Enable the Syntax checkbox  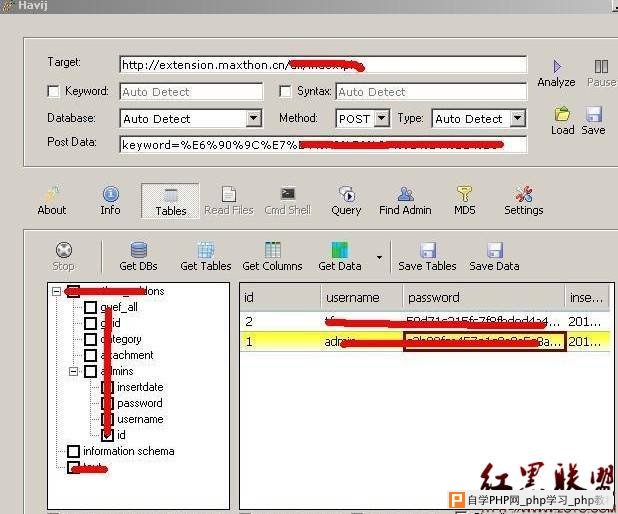pyautogui.click(x=285, y=91)
